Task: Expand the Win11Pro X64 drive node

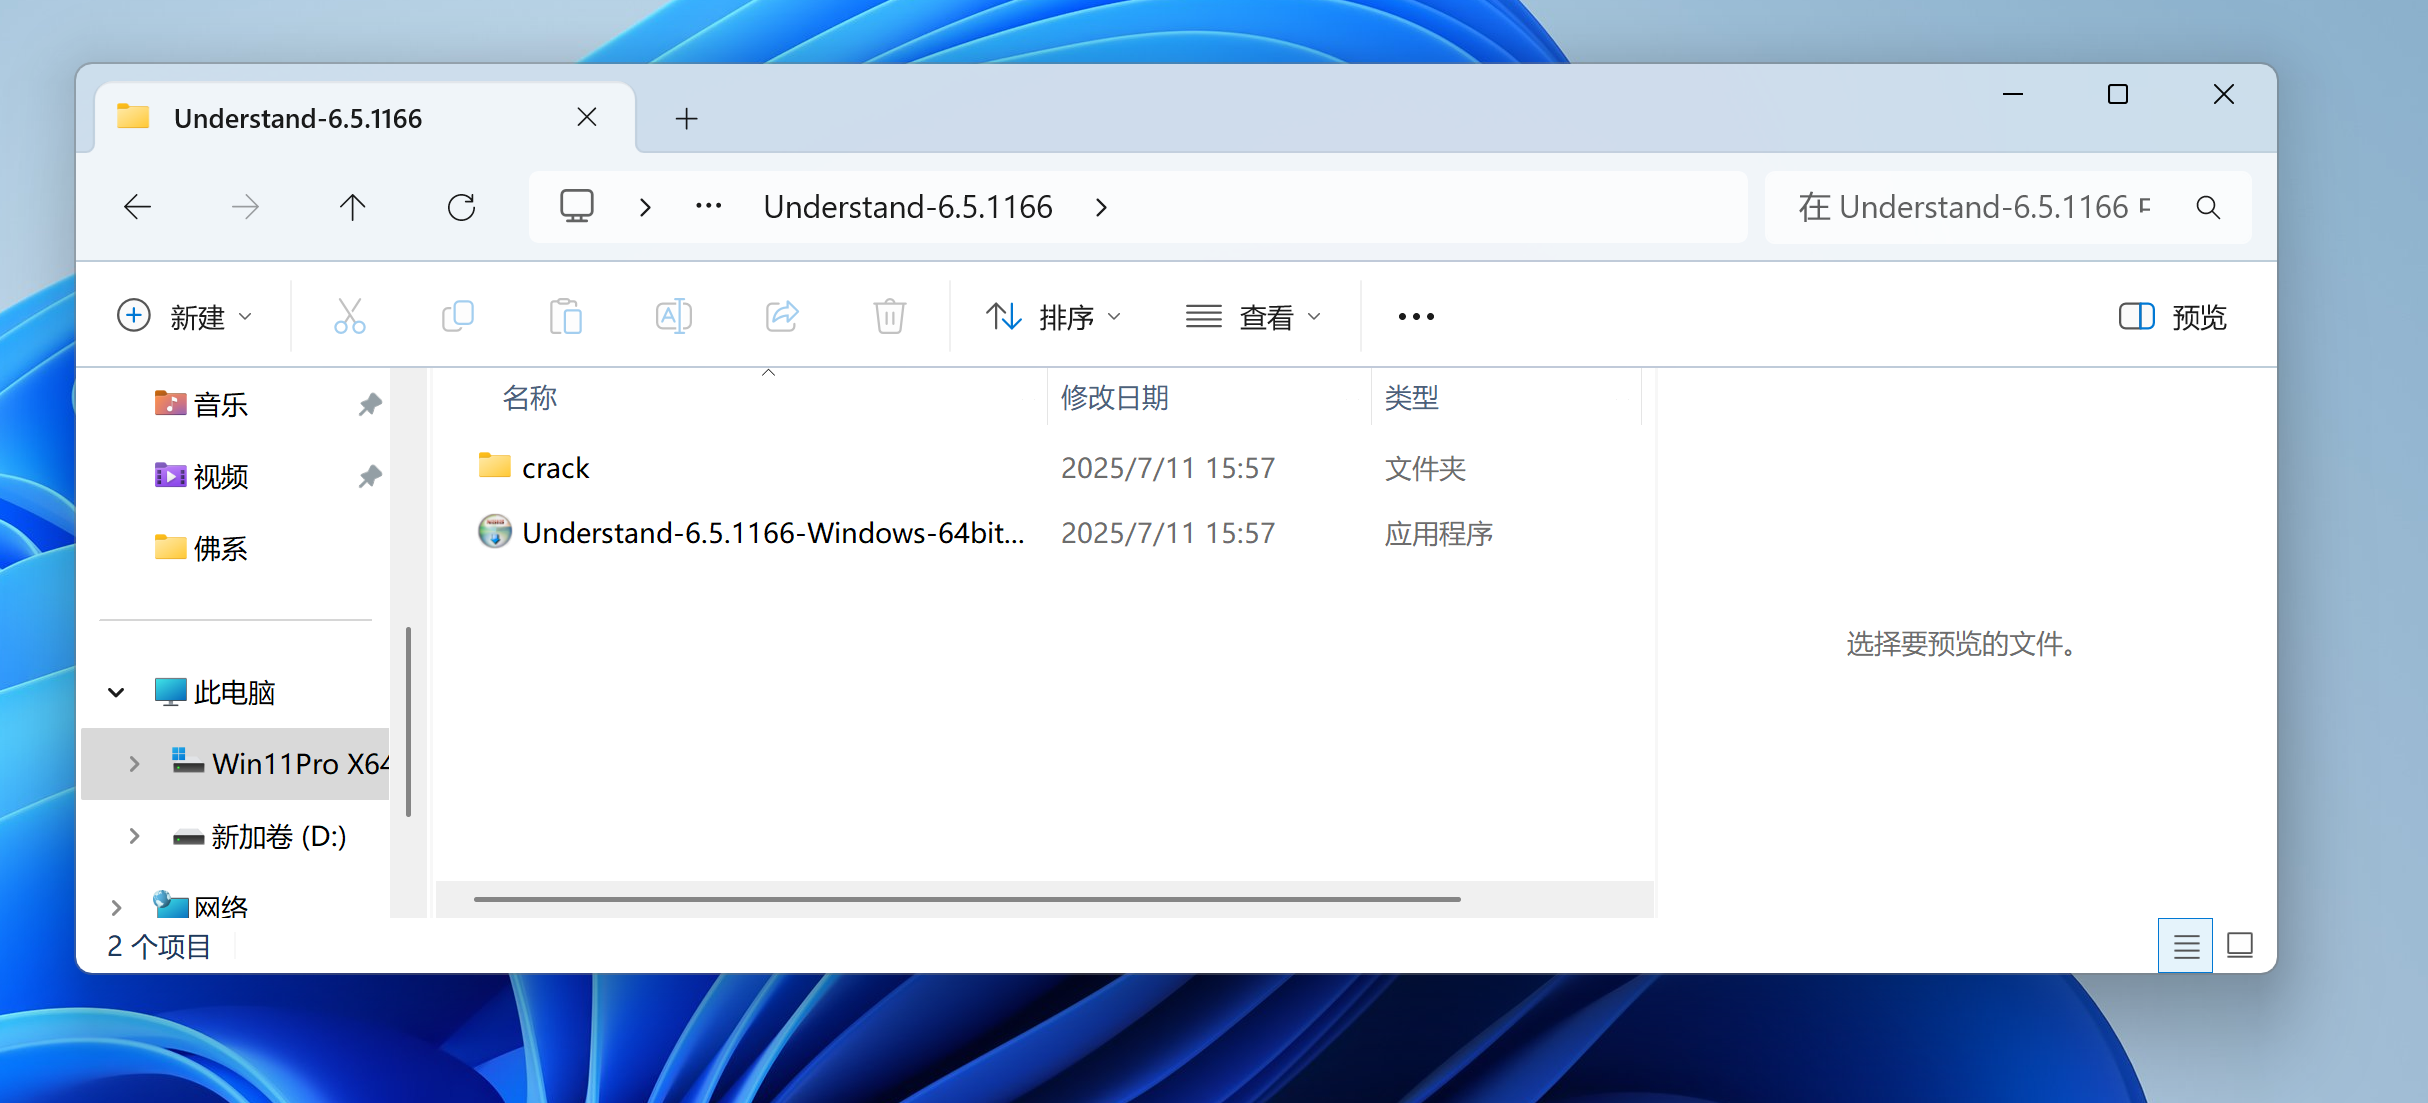Action: tap(135, 764)
